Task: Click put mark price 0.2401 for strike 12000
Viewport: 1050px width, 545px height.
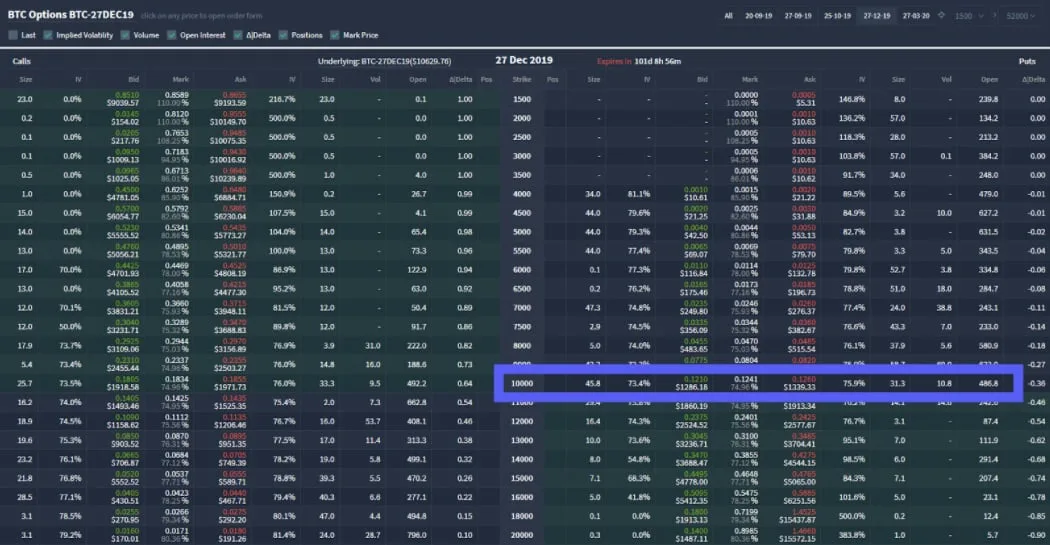Action: 747,417
